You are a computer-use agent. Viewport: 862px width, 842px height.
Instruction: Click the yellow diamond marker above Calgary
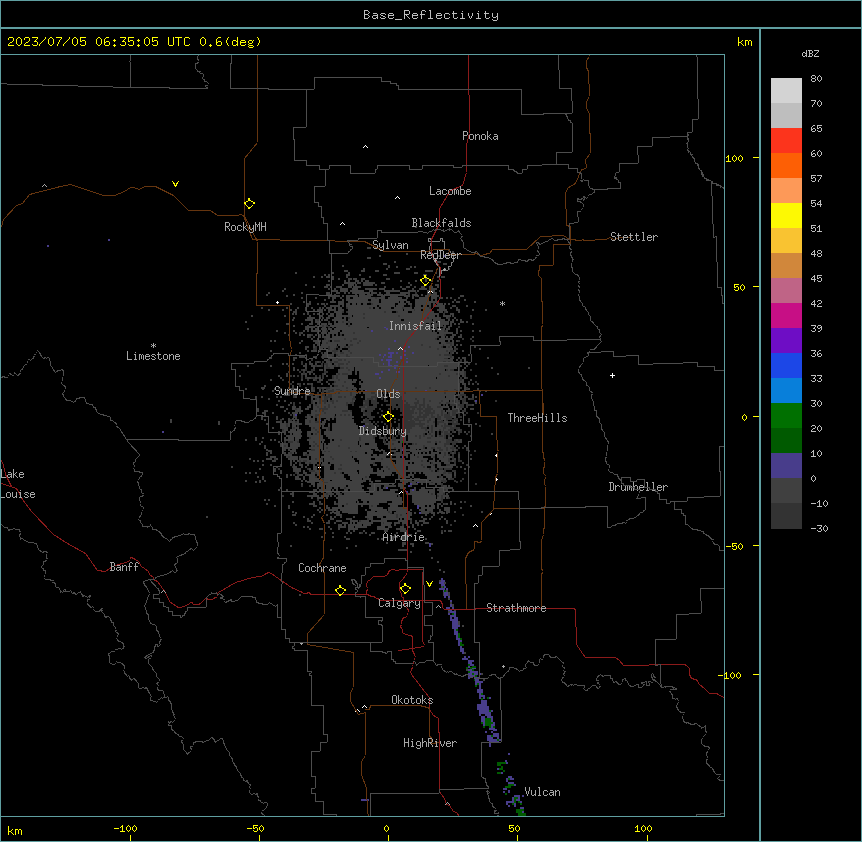[x=405, y=589]
